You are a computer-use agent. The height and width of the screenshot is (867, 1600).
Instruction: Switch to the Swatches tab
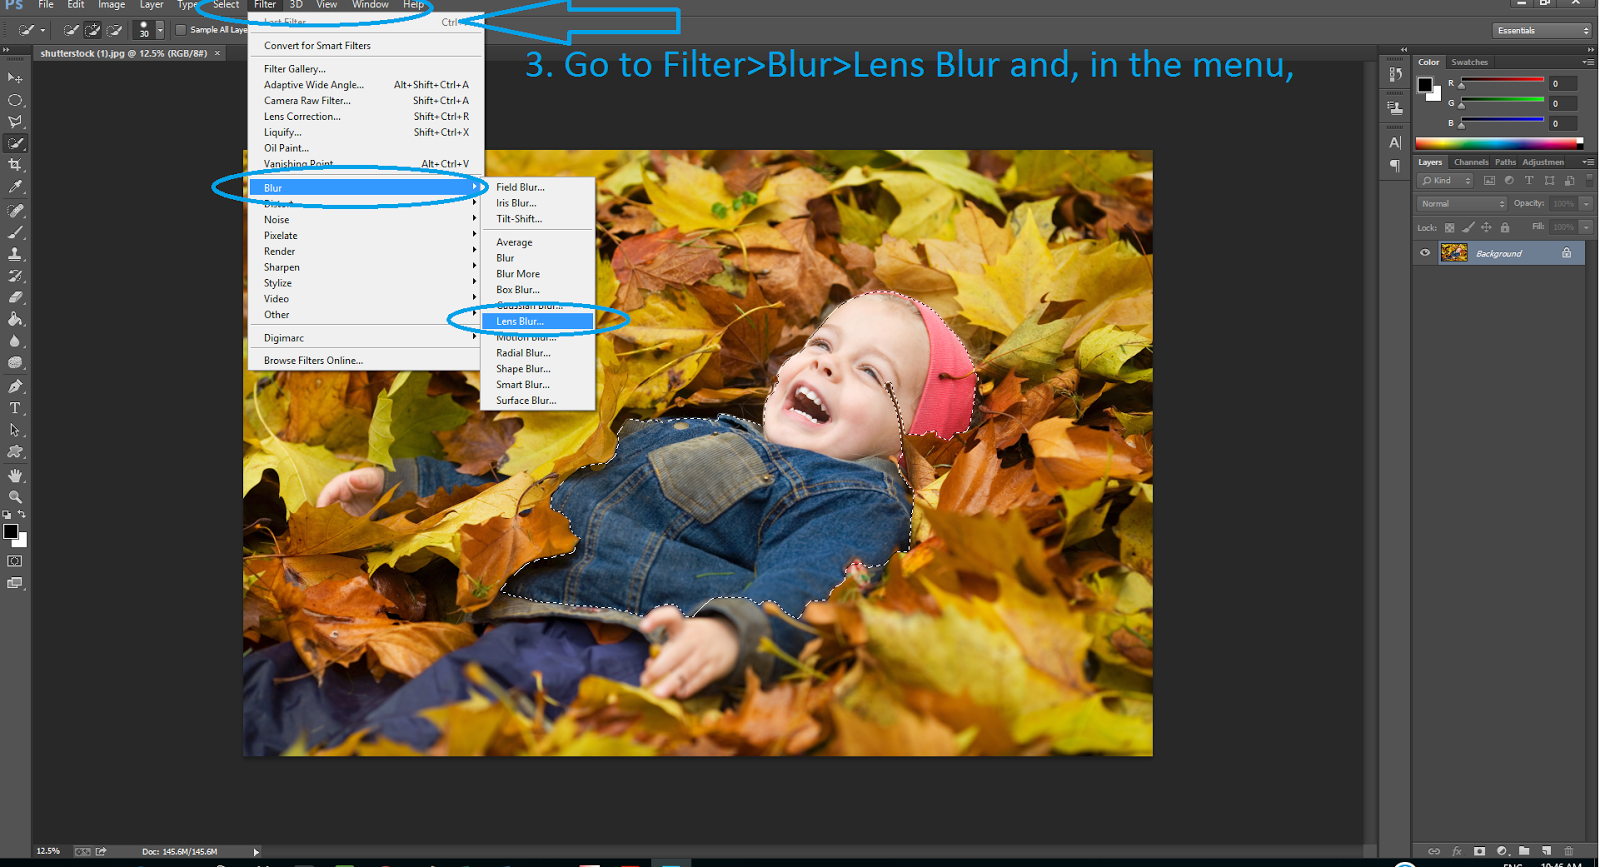point(1469,62)
